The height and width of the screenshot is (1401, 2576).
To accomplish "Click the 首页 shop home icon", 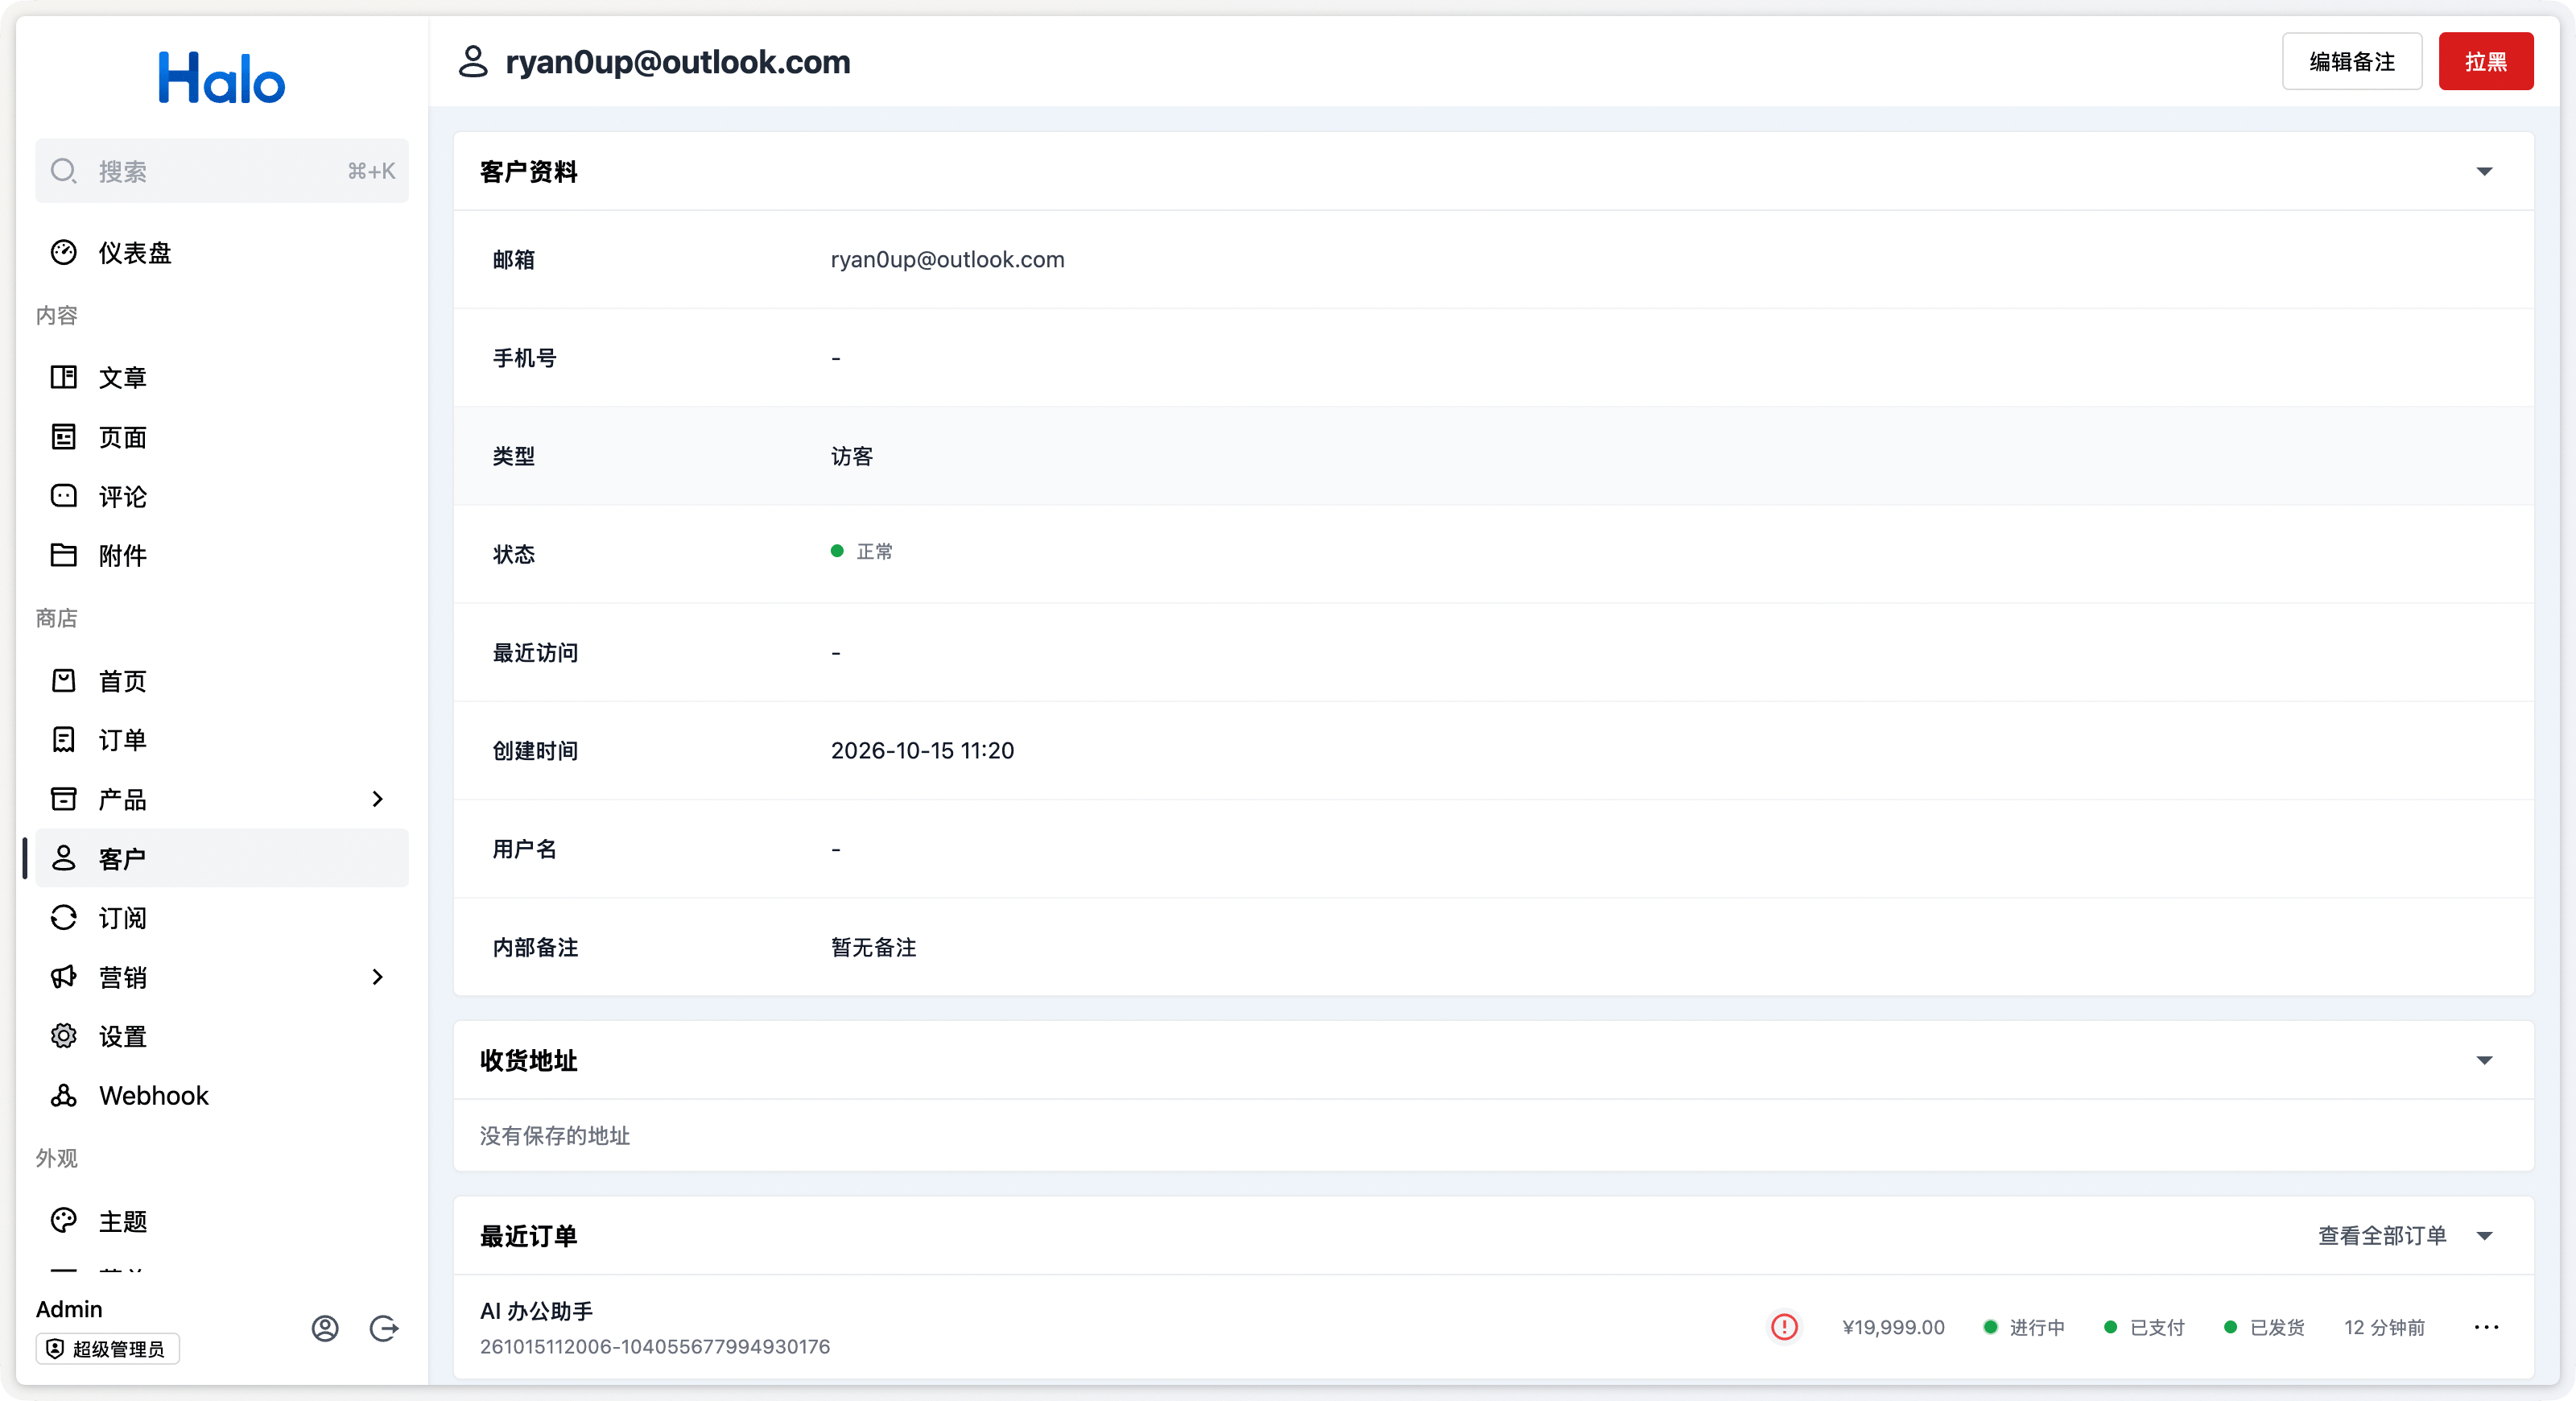I will tap(64, 681).
